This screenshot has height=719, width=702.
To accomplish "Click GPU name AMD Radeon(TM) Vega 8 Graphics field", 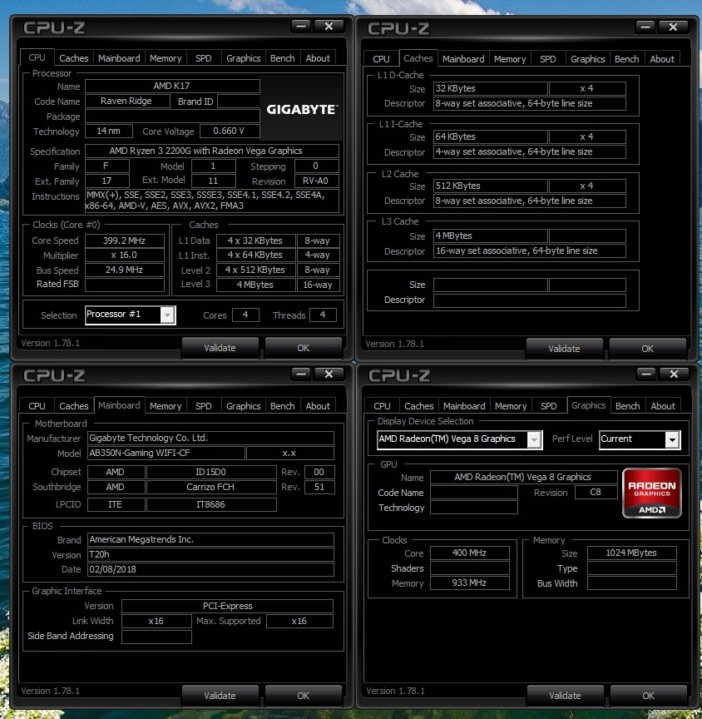I will pos(524,477).
